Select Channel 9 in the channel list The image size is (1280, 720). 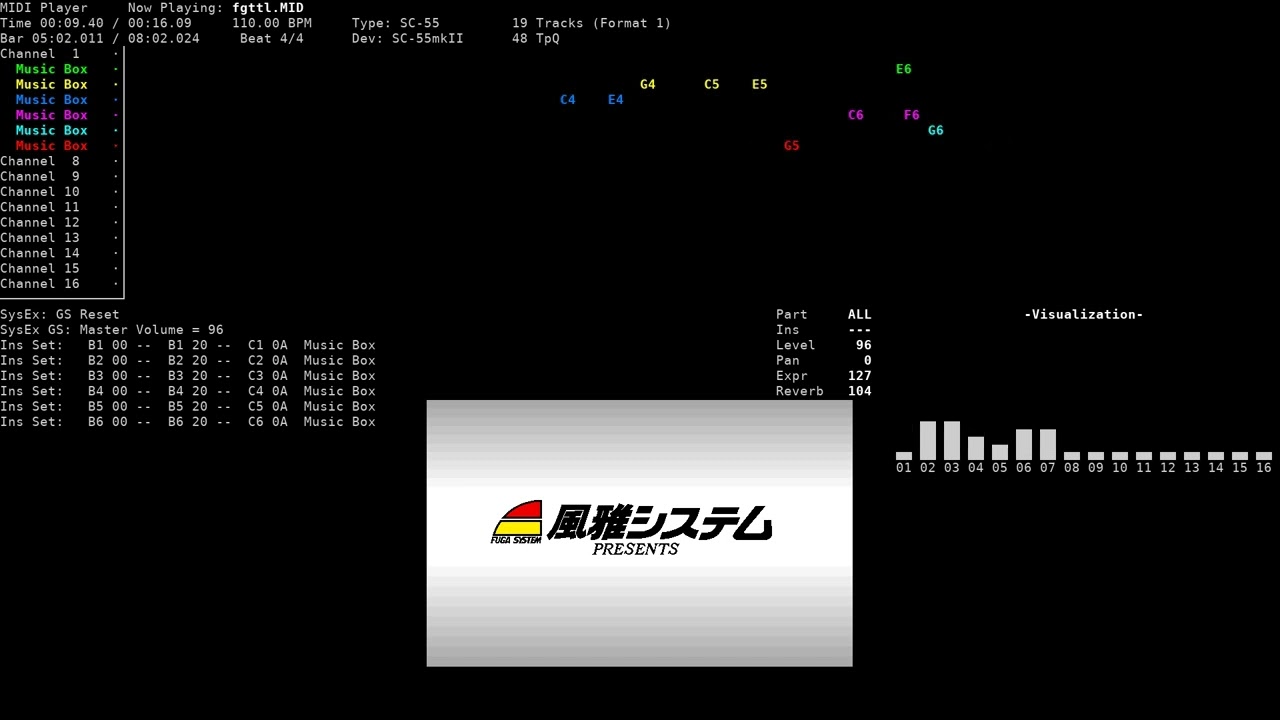click(40, 176)
